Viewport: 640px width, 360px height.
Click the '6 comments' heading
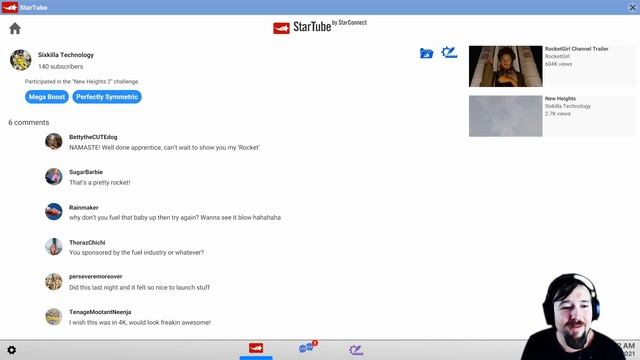pos(29,122)
